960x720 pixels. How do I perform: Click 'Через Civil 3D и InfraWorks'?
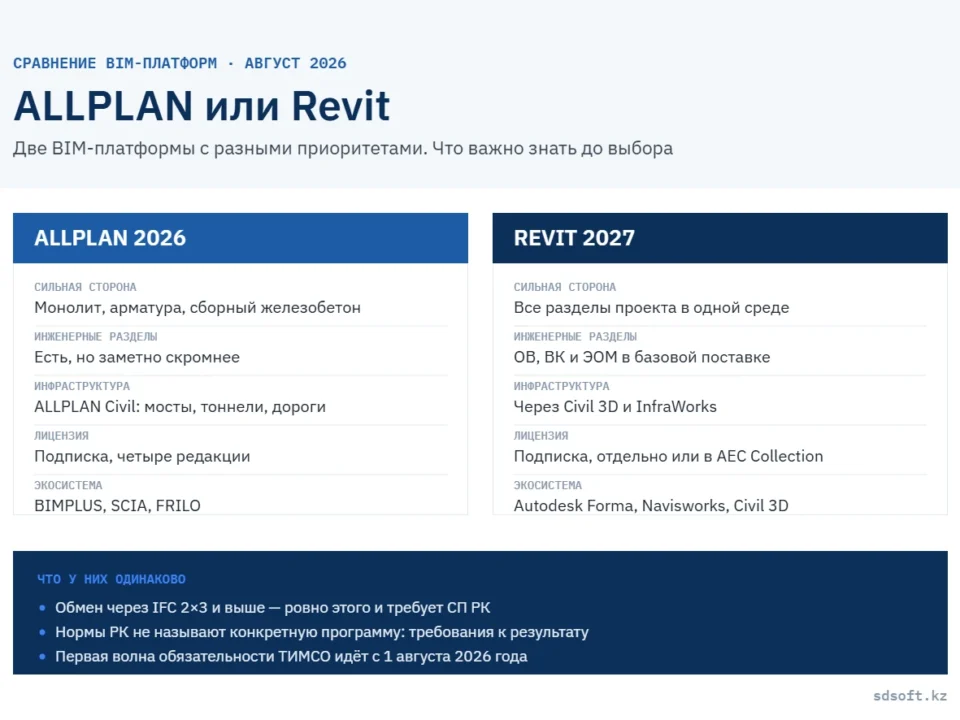(615, 407)
